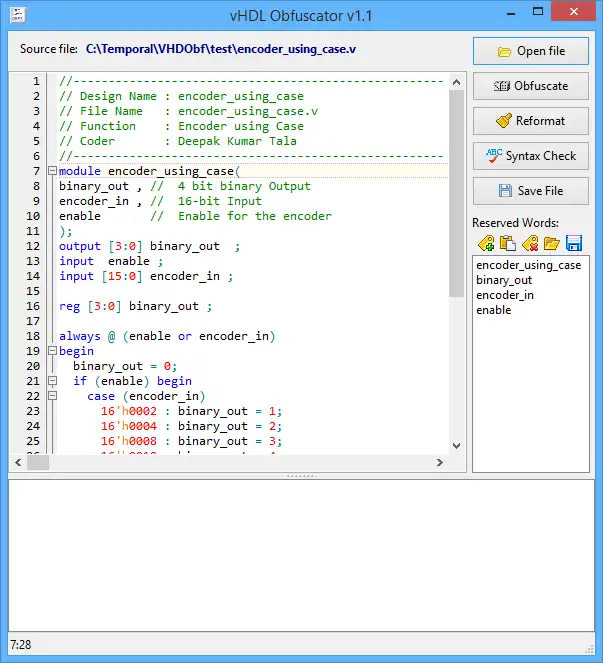603x663 pixels.
Task: Click the empty output message pane
Action: (301, 556)
